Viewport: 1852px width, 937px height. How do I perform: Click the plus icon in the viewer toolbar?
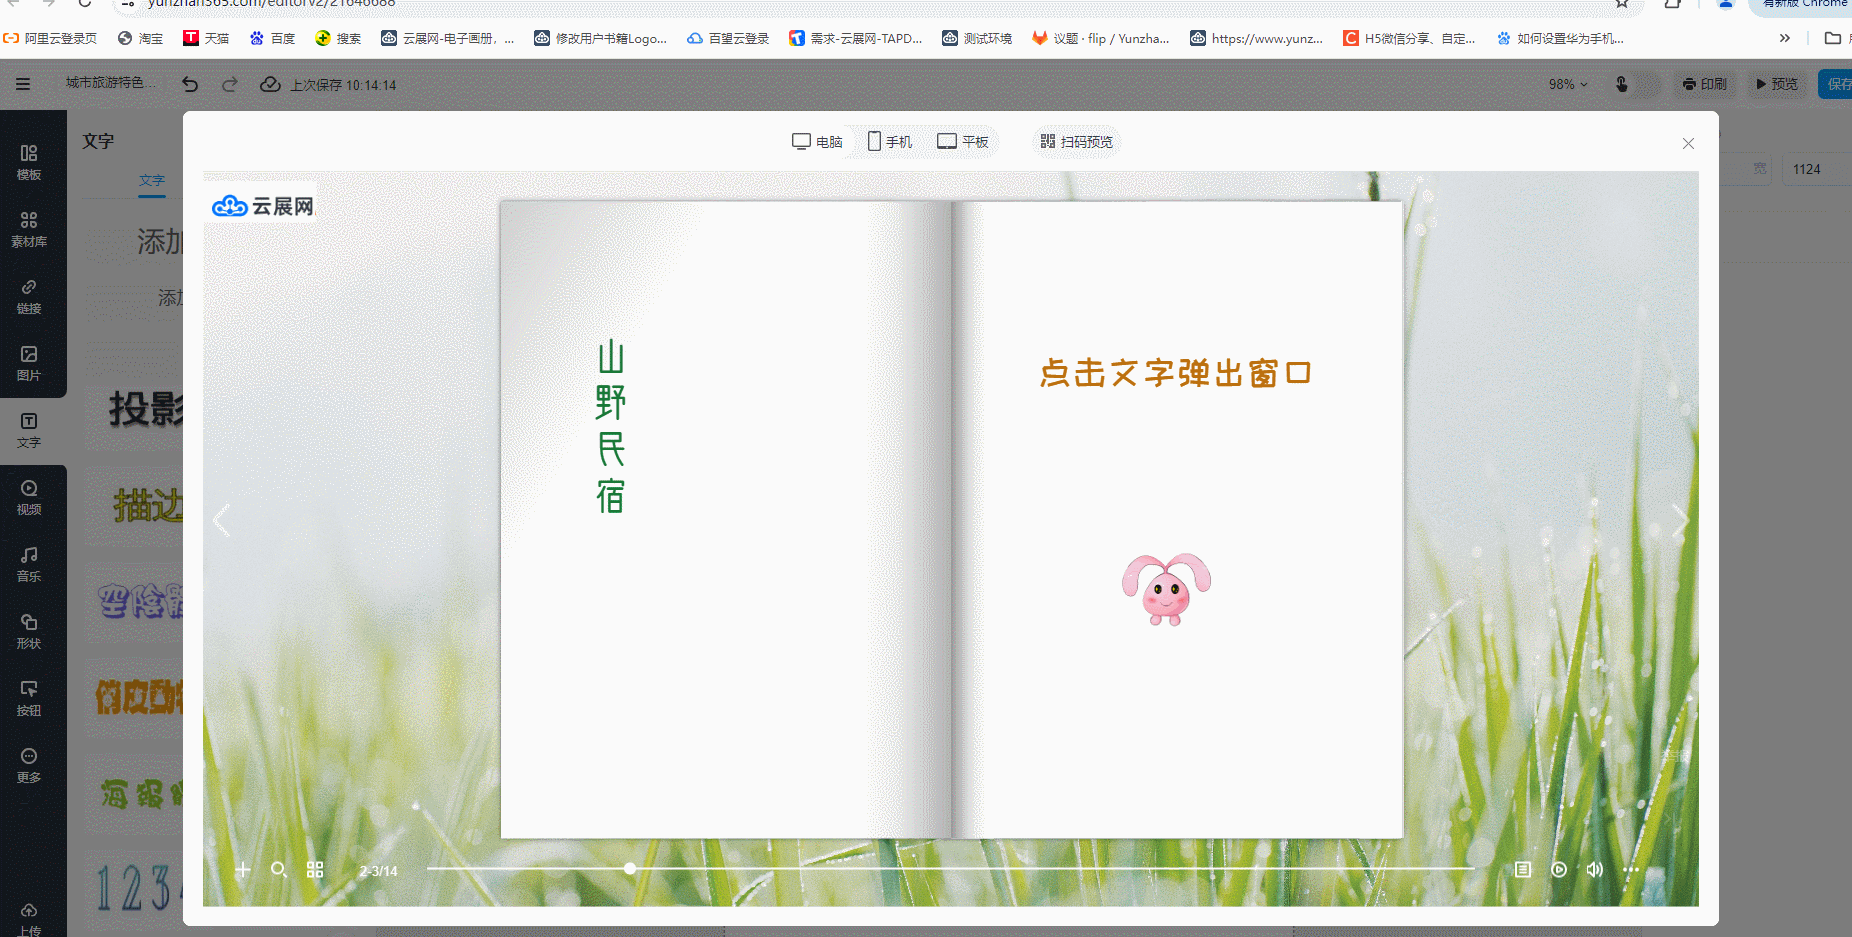point(243,870)
